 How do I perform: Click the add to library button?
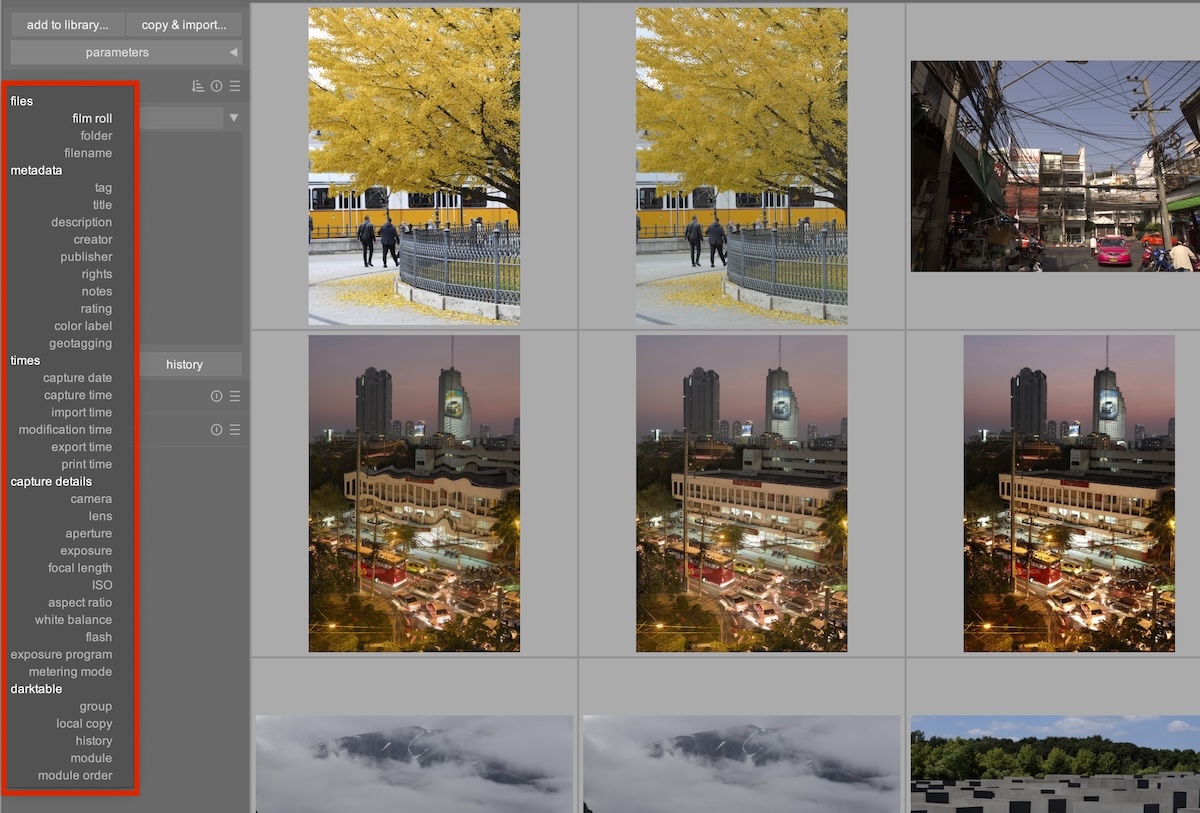pyautogui.click(x=67, y=25)
